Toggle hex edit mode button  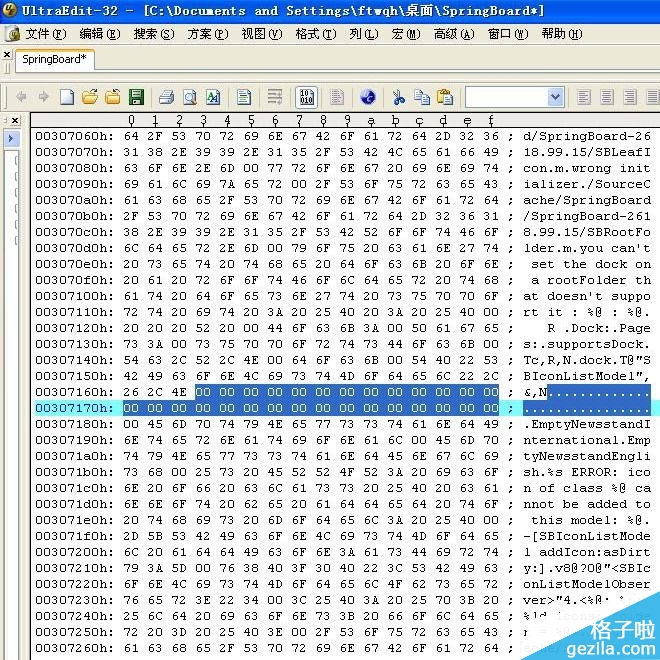pos(306,97)
